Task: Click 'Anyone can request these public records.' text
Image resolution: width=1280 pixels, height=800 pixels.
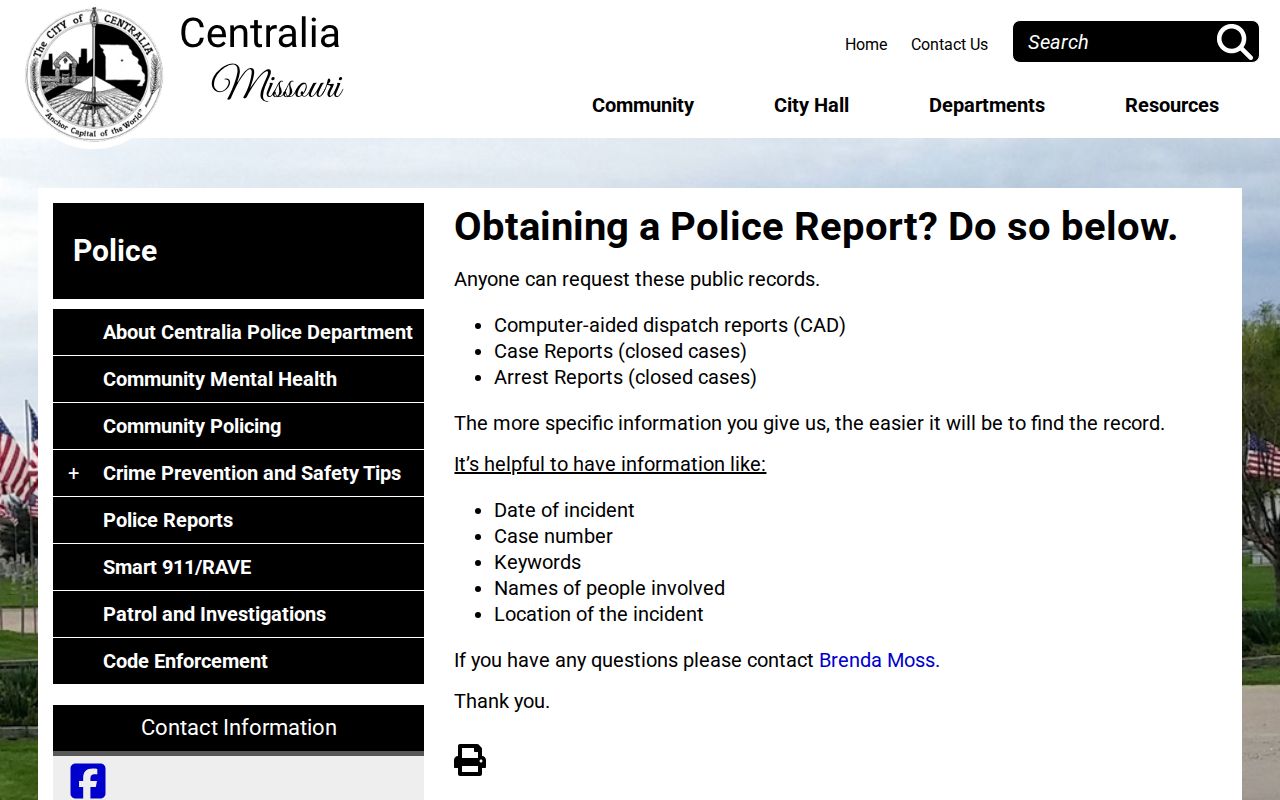Action: [637, 279]
